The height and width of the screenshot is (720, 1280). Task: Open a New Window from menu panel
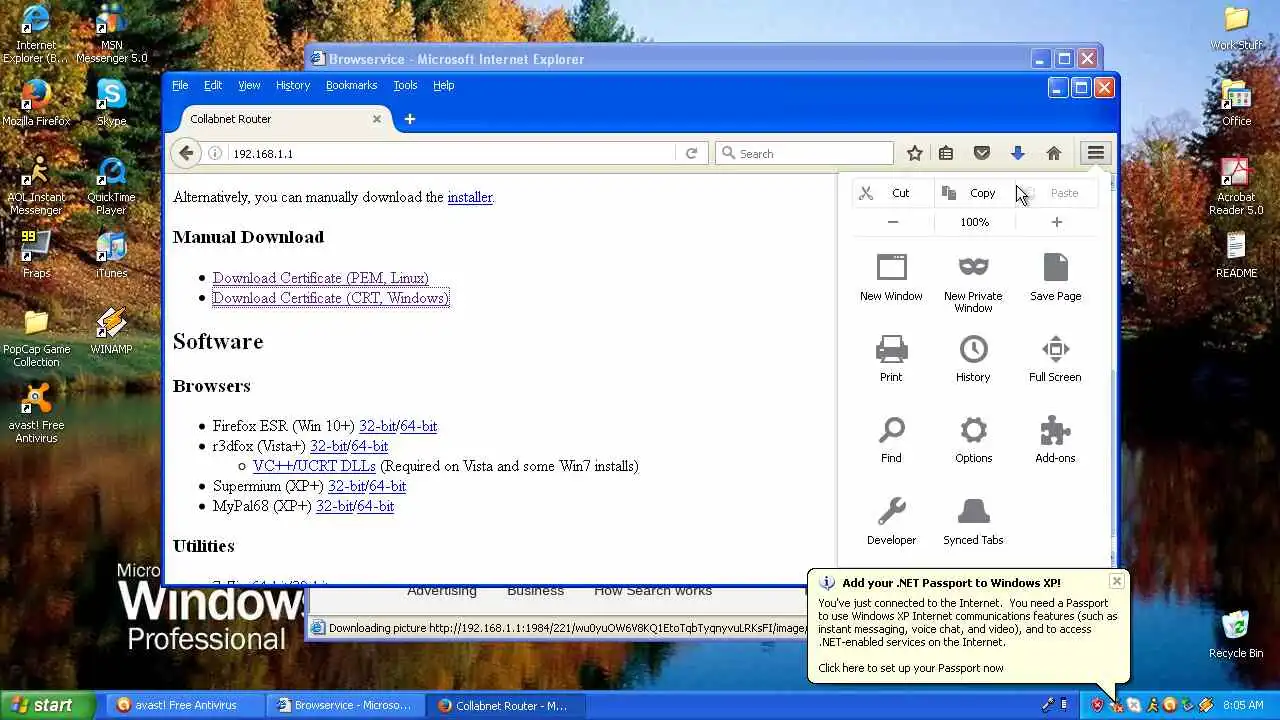pyautogui.click(x=891, y=278)
